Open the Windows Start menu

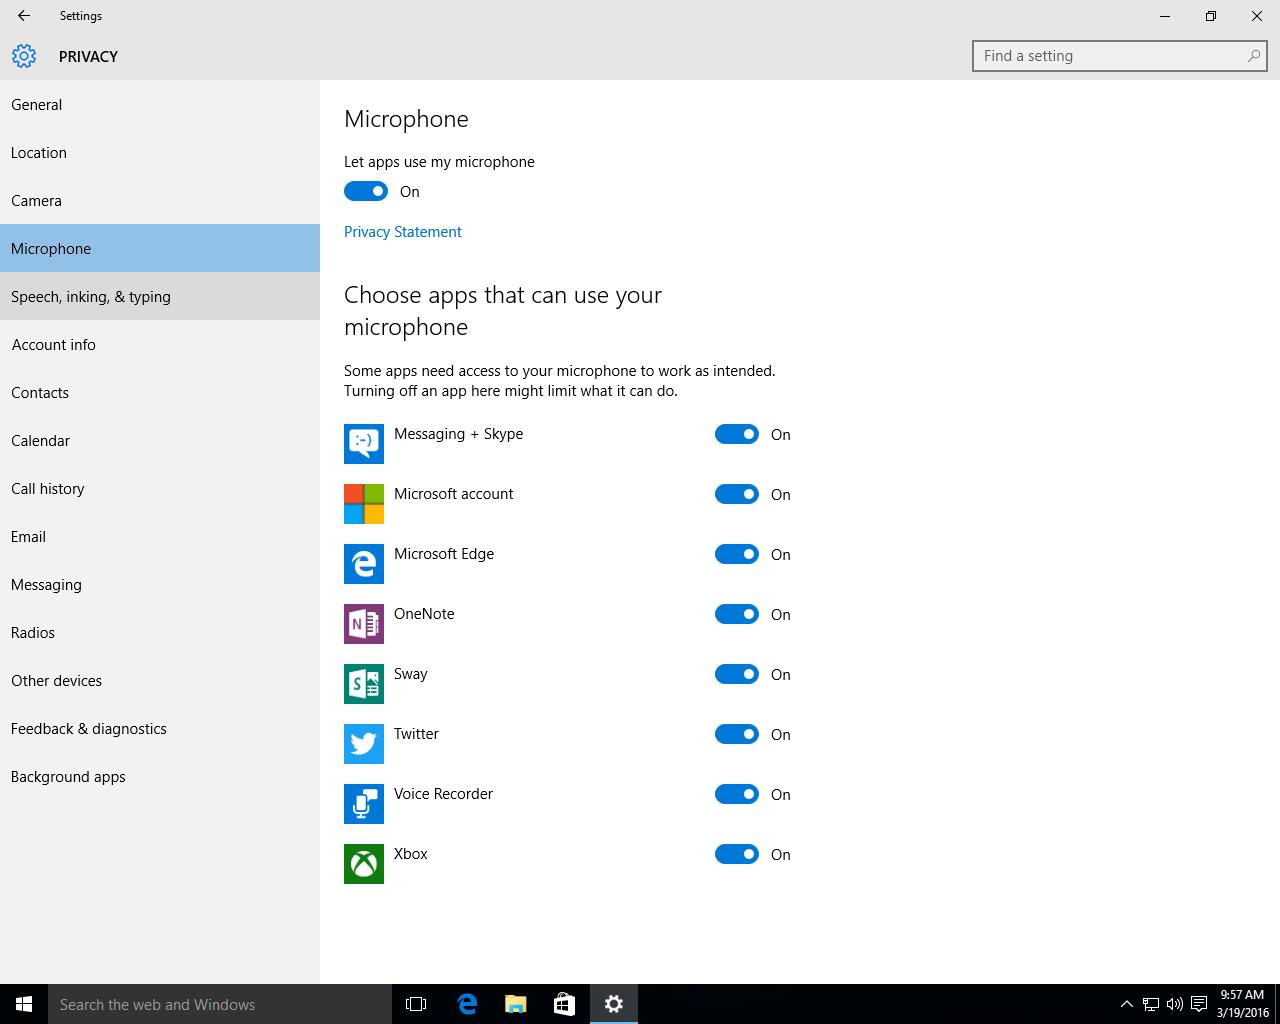[24, 1004]
